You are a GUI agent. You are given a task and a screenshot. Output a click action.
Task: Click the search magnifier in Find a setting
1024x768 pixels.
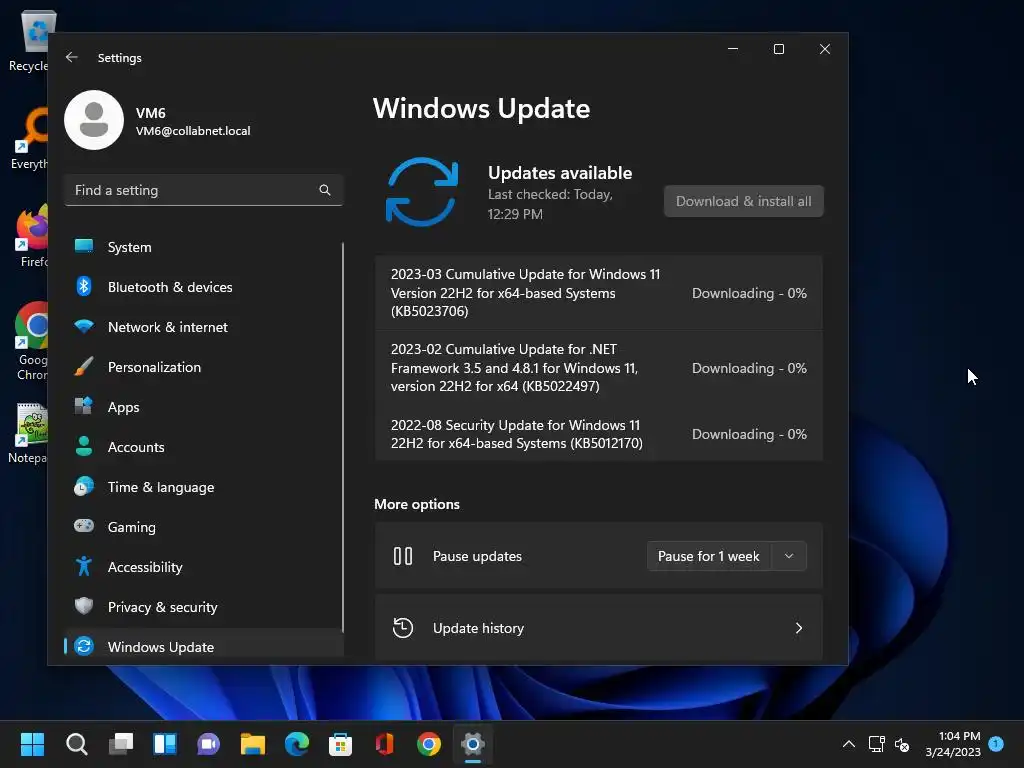coord(325,190)
